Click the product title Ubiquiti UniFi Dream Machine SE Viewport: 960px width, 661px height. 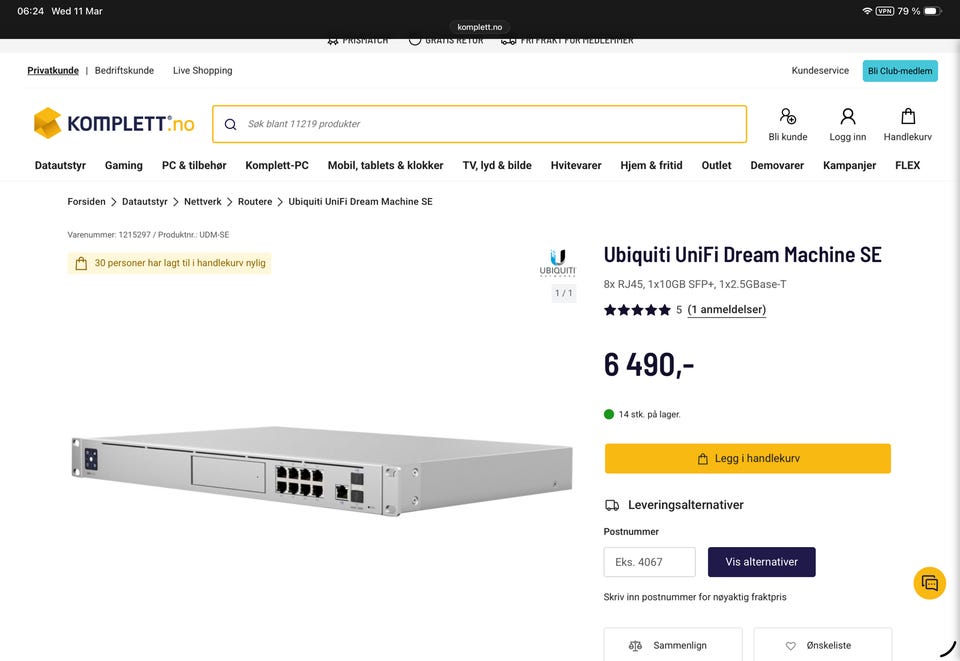(x=743, y=255)
